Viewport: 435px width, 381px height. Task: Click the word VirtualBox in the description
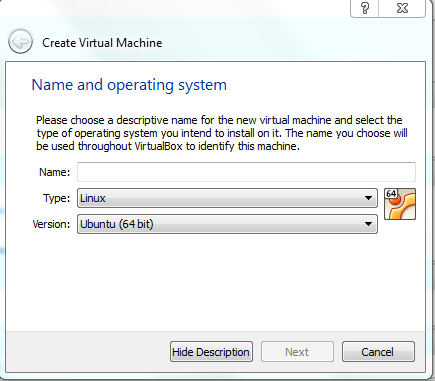158,146
